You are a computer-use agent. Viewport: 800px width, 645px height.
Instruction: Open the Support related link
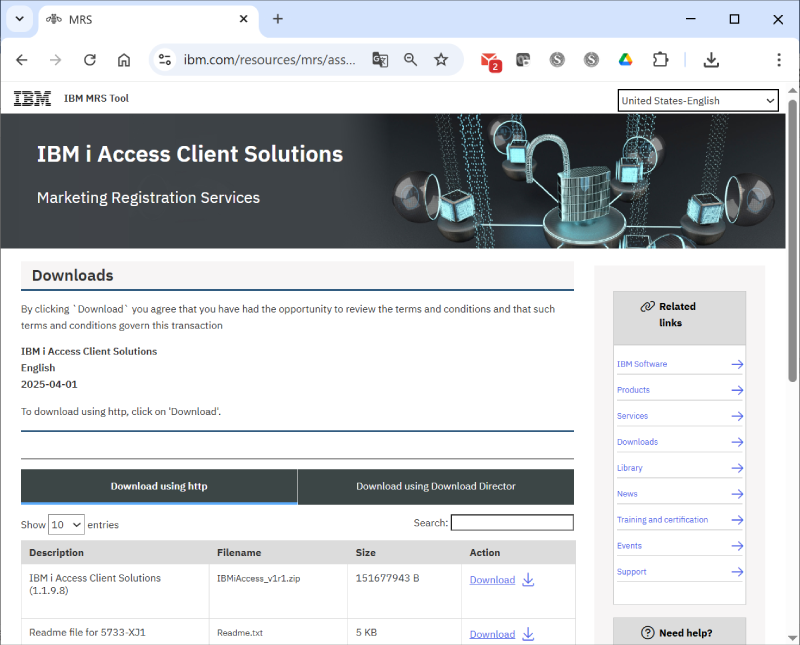tap(632, 572)
